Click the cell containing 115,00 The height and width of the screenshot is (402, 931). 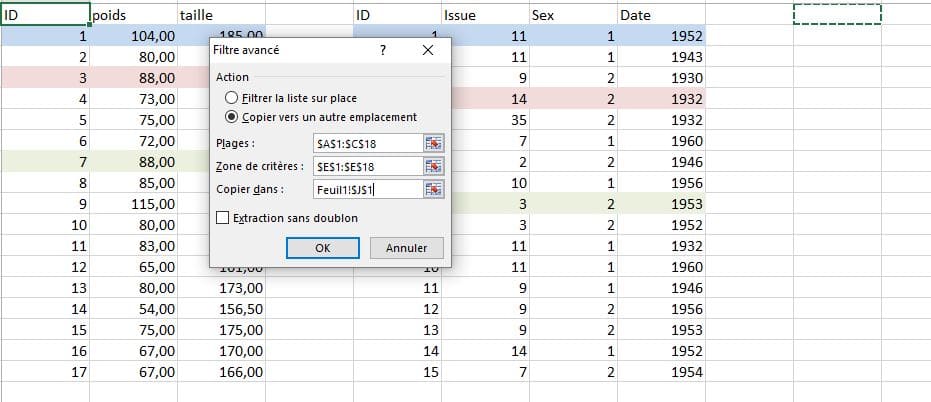[x=133, y=203]
